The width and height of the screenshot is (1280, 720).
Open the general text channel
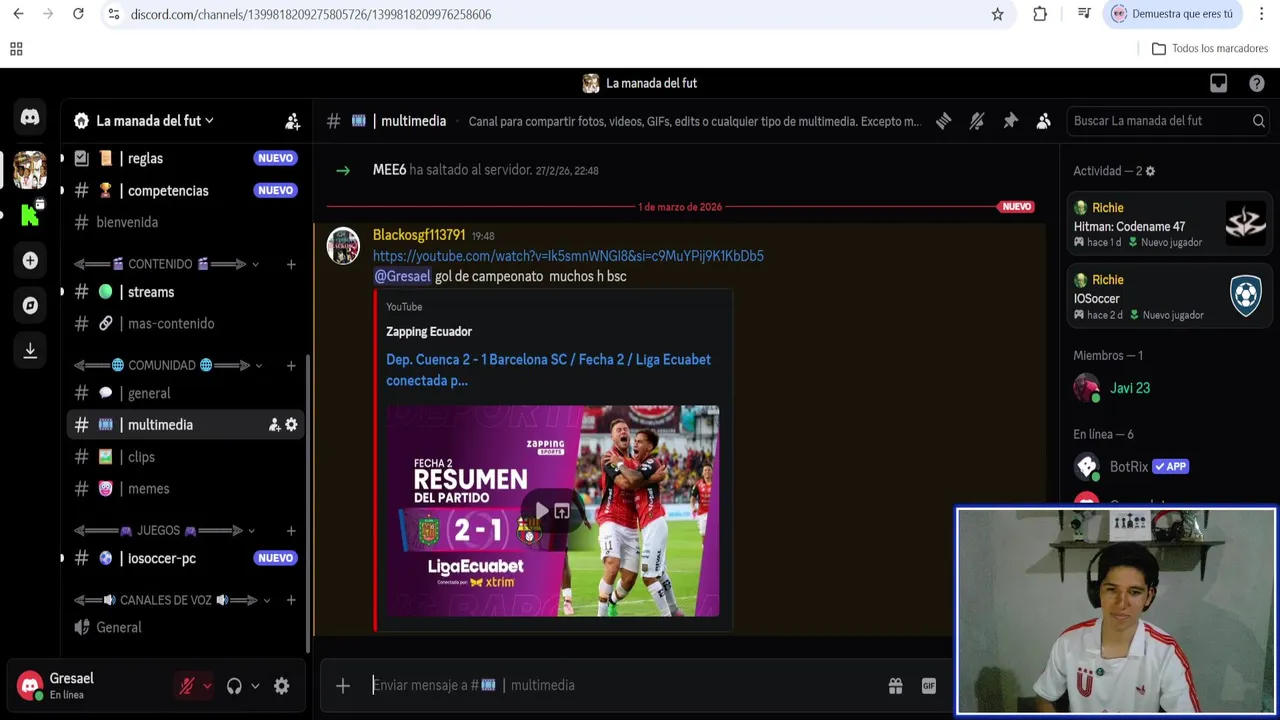(x=186, y=393)
